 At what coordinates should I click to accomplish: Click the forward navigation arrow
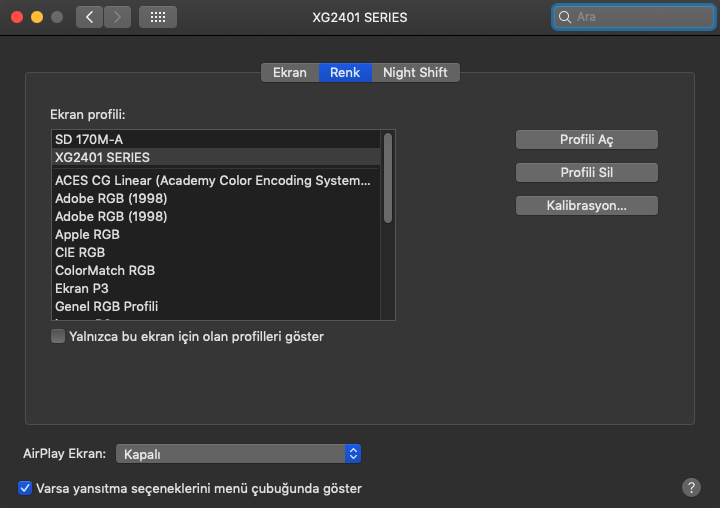point(117,17)
